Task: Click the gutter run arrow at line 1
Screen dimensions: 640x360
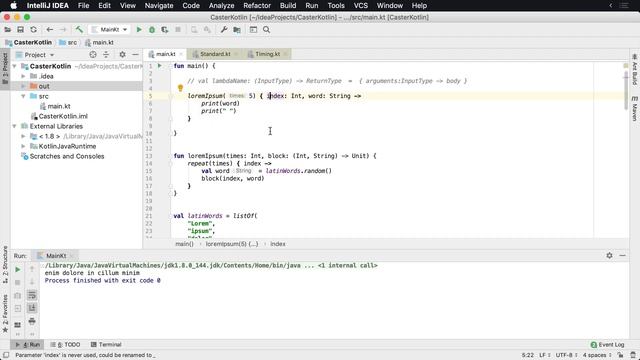Action: click(160, 66)
